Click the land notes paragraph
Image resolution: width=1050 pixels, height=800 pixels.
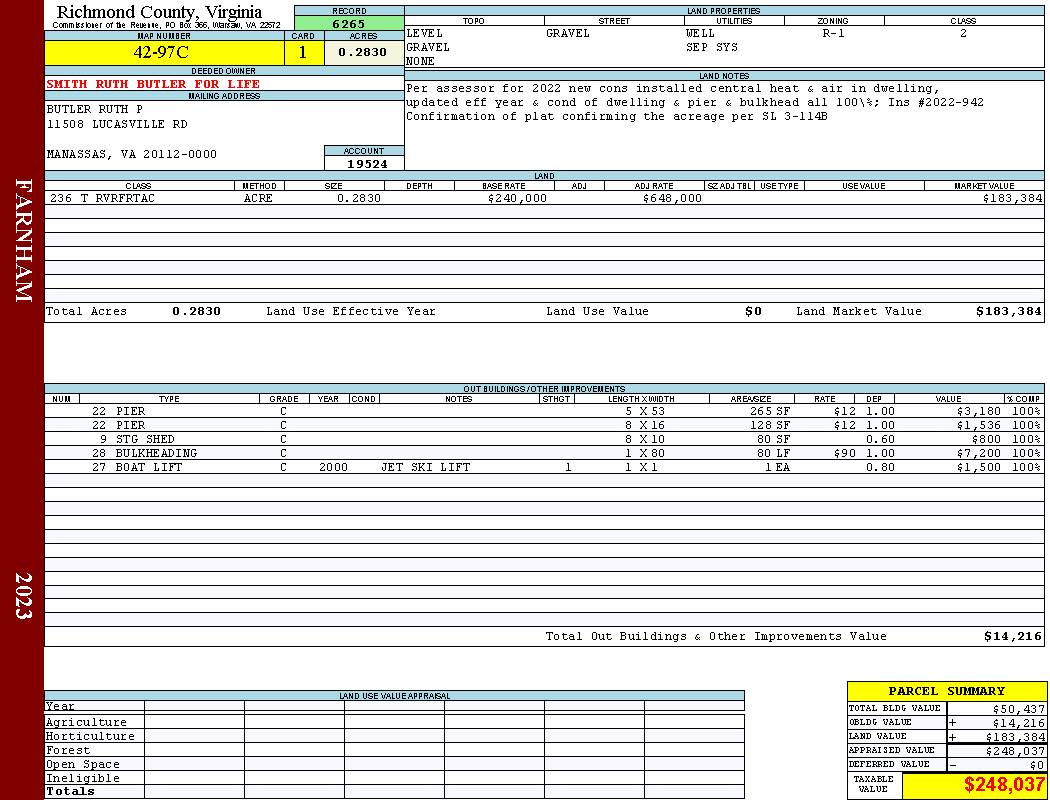tap(694, 102)
